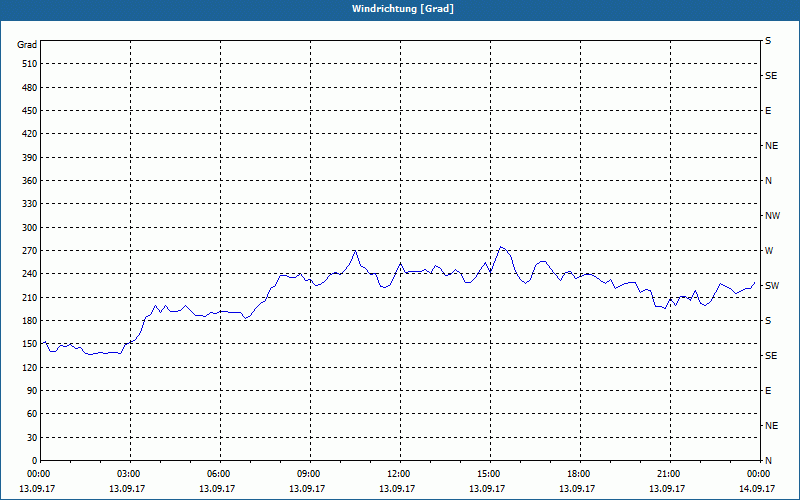This screenshot has width=800, height=500.
Task: Click the "W" compass direction label
Action: click(x=769, y=251)
